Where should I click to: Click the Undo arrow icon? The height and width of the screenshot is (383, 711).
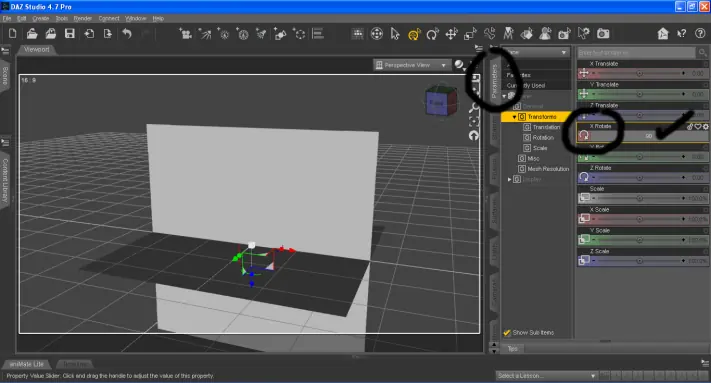click(127, 34)
